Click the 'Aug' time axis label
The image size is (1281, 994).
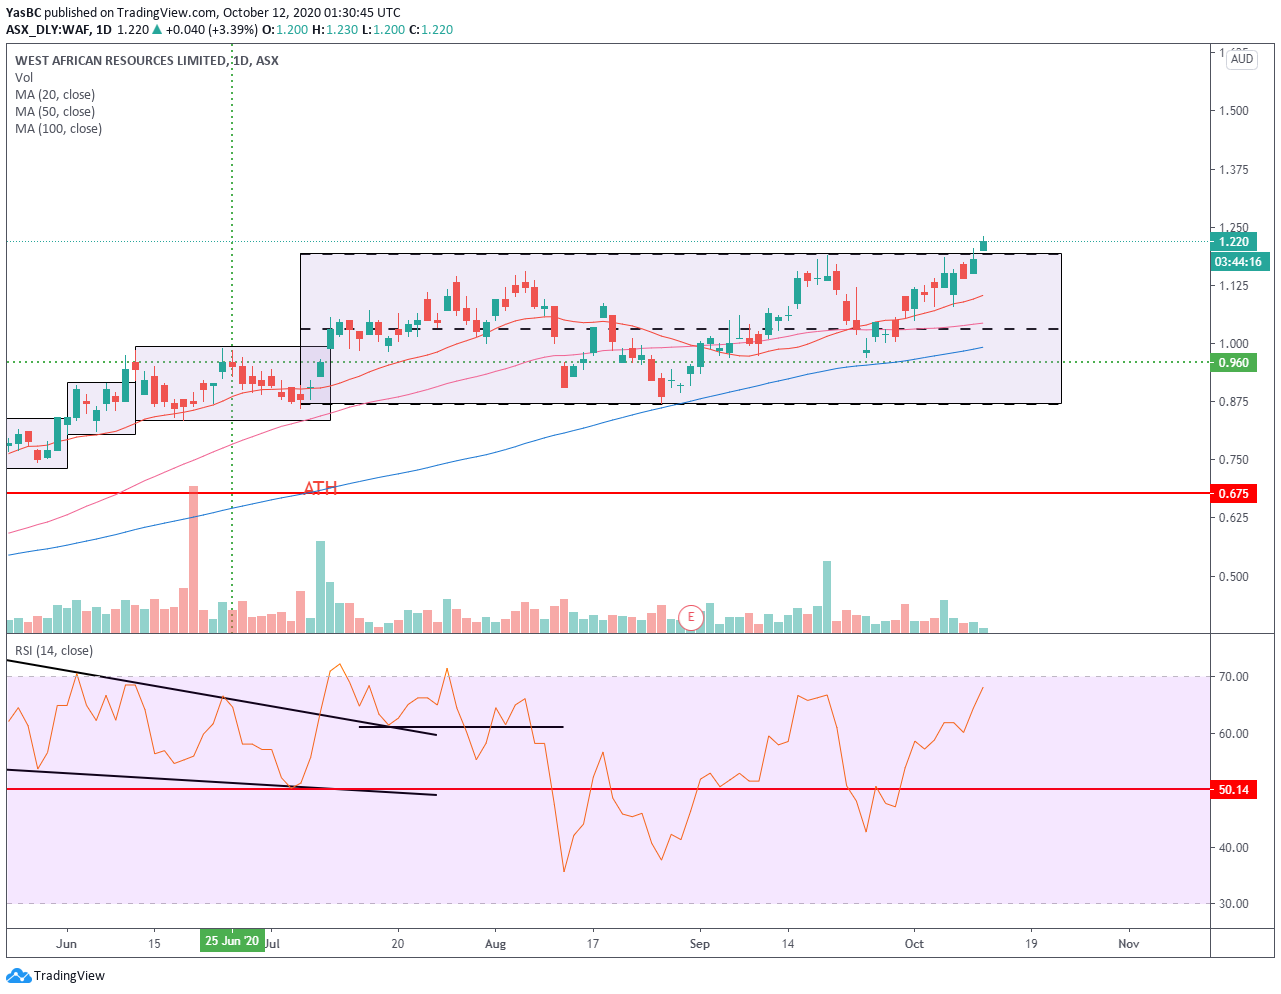[x=495, y=943]
